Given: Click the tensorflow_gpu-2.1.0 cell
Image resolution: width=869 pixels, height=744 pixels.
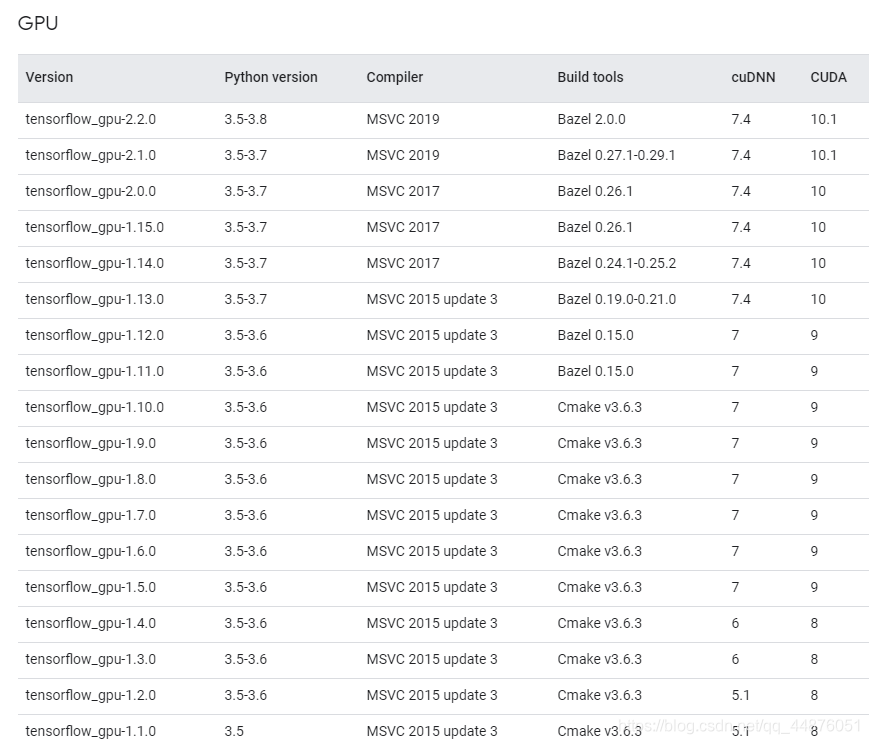Looking at the screenshot, I should 91,155.
